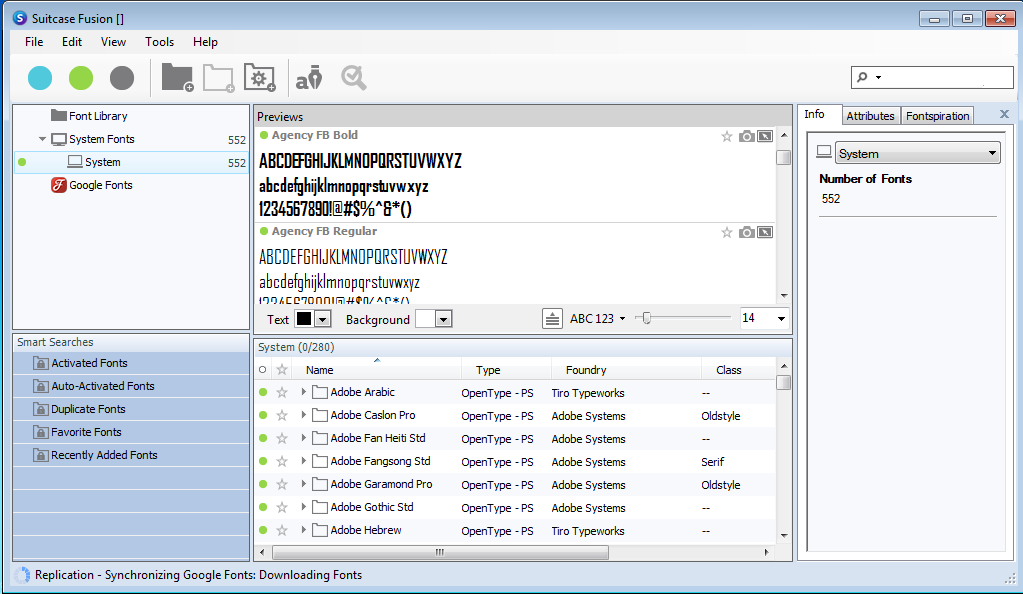The height and width of the screenshot is (594, 1023).
Task: Click tear-off preview icon for Agency FB Regular
Action: 765,232
